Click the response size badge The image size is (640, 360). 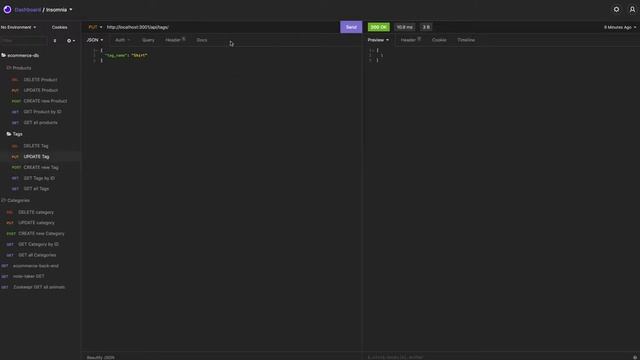coord(426,27)
